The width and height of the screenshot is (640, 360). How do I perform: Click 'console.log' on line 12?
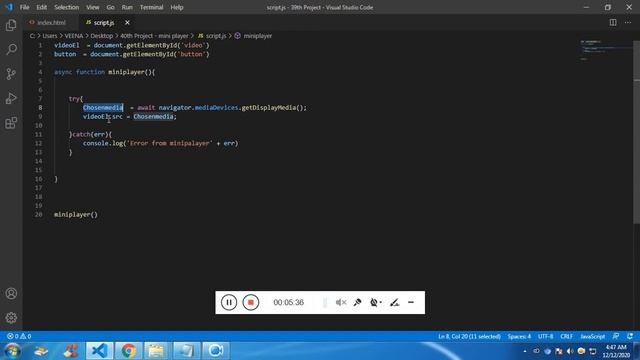click(x=102, y=143)
